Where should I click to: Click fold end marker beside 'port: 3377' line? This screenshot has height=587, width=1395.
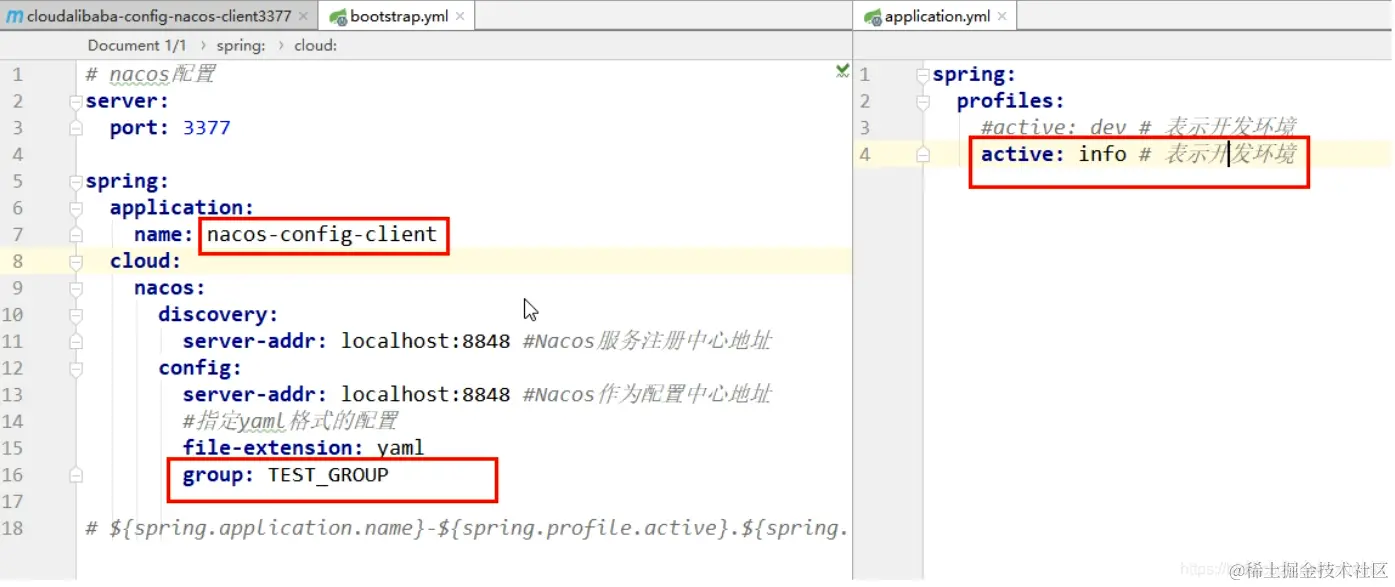click(76, 128)
